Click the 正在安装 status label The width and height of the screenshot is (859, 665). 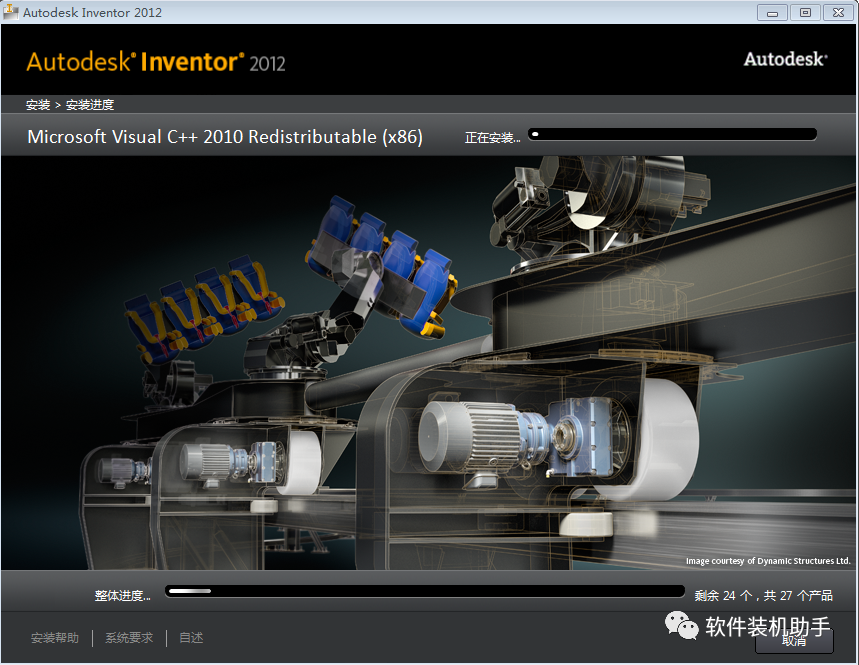[x=492, y=137]
